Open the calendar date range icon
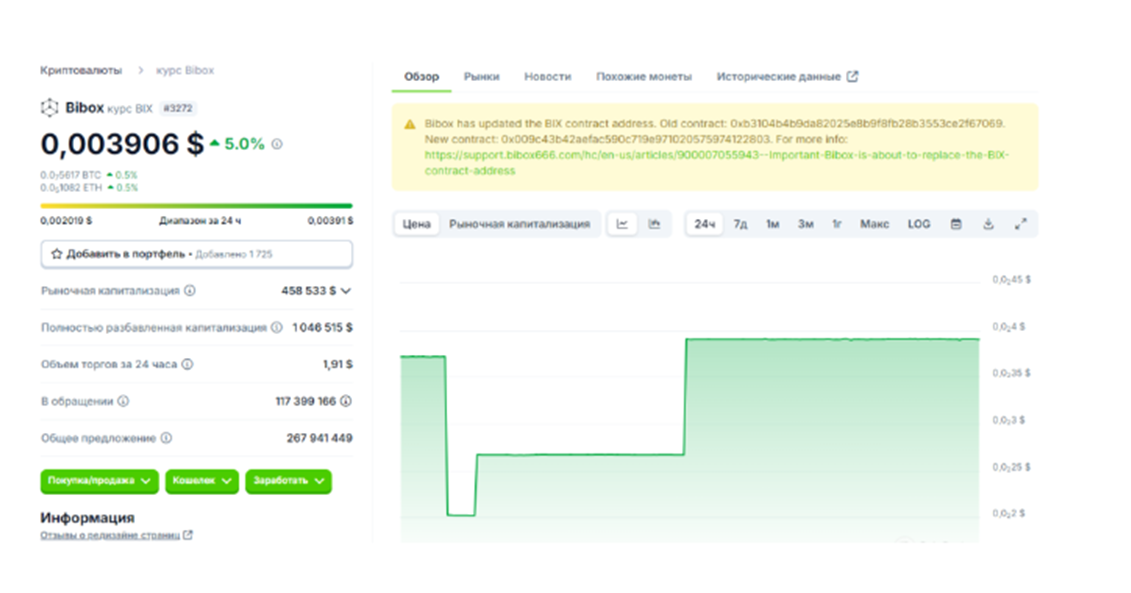This screenshot has height=593, width=1131. [956, 224]
